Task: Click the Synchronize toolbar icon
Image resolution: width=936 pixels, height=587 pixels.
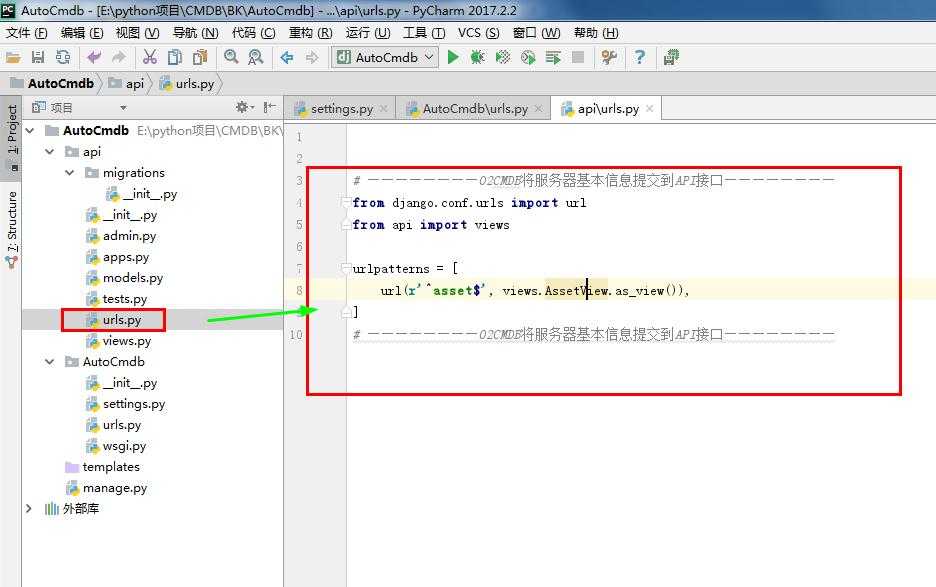Action: click(x=63, y=57)
